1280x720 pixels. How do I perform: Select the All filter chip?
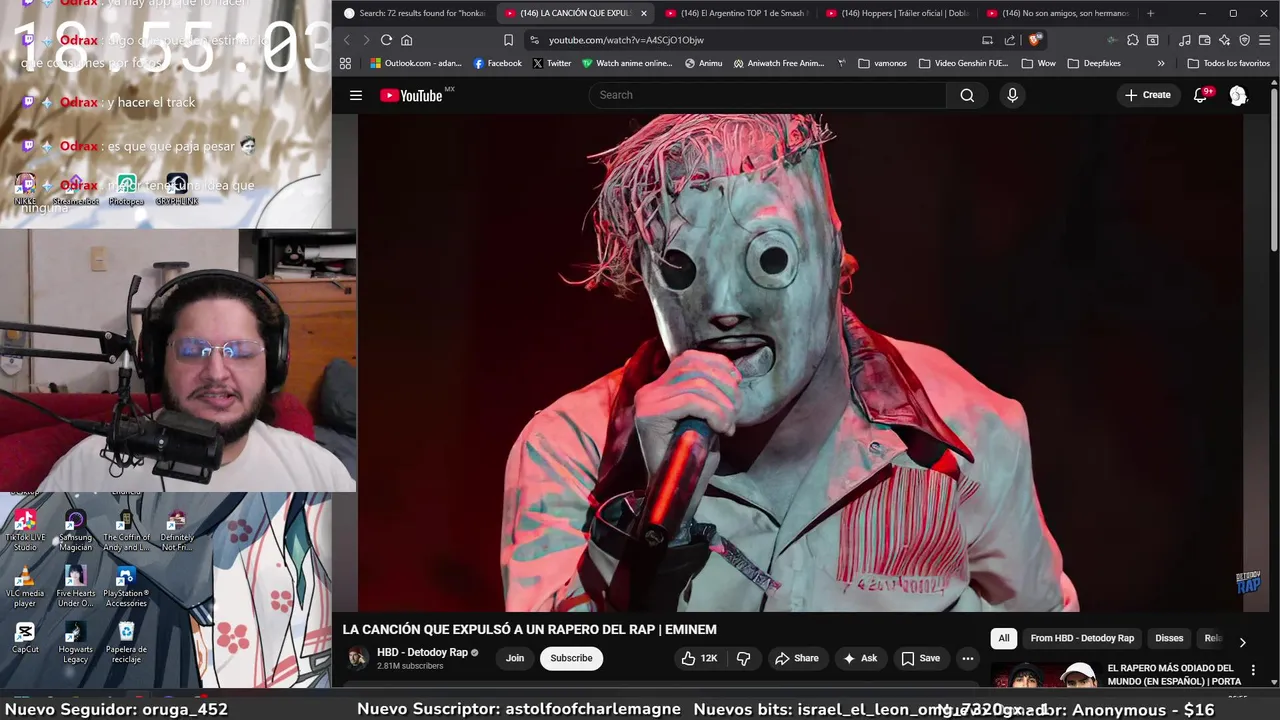tap(1004, 638)
